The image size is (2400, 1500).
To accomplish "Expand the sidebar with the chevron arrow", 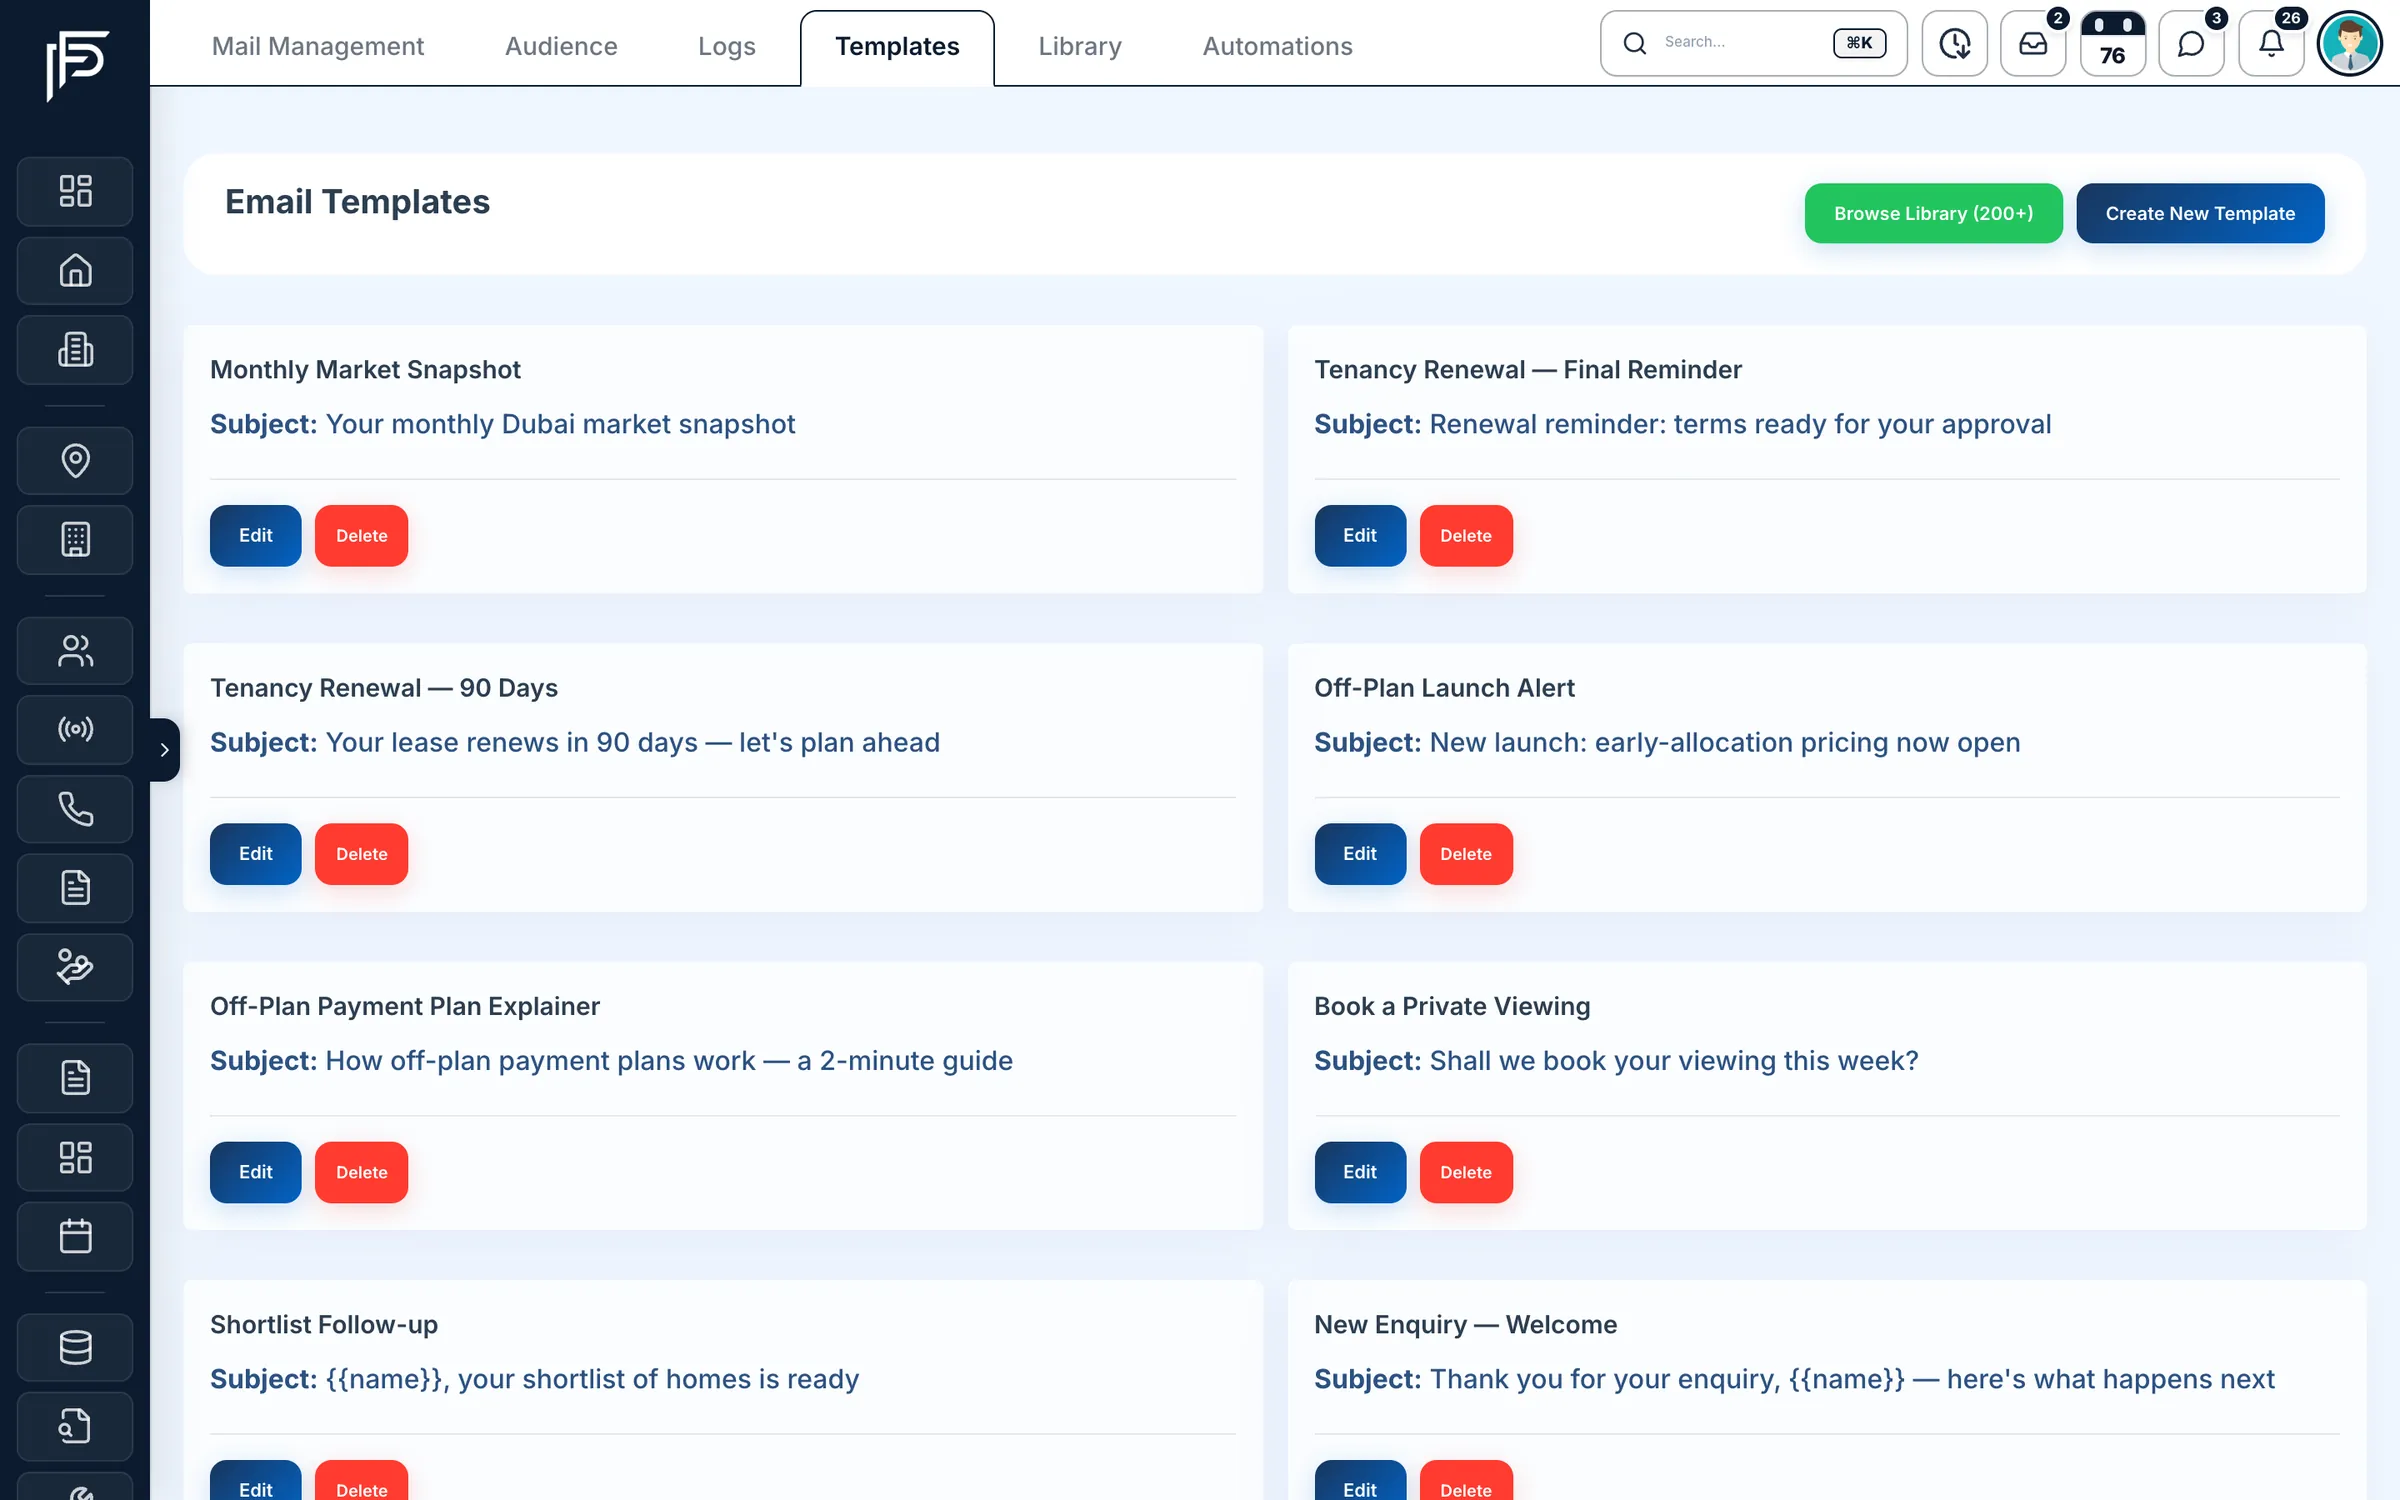I will tap(165, 749).
